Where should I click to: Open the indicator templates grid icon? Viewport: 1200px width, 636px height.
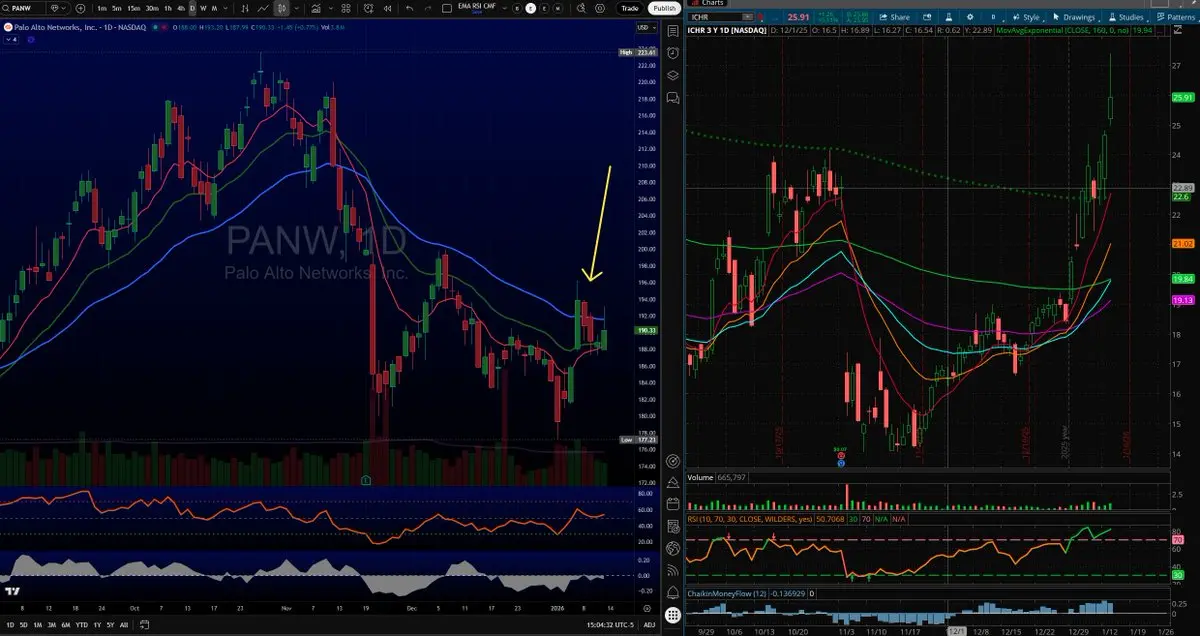pos(346,8)
